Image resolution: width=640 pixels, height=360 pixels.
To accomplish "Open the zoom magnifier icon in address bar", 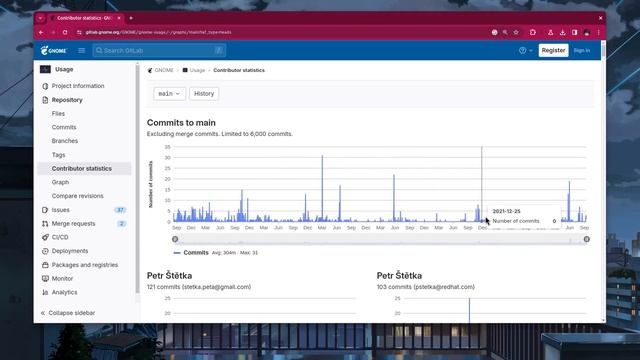I will click(505, 32).
